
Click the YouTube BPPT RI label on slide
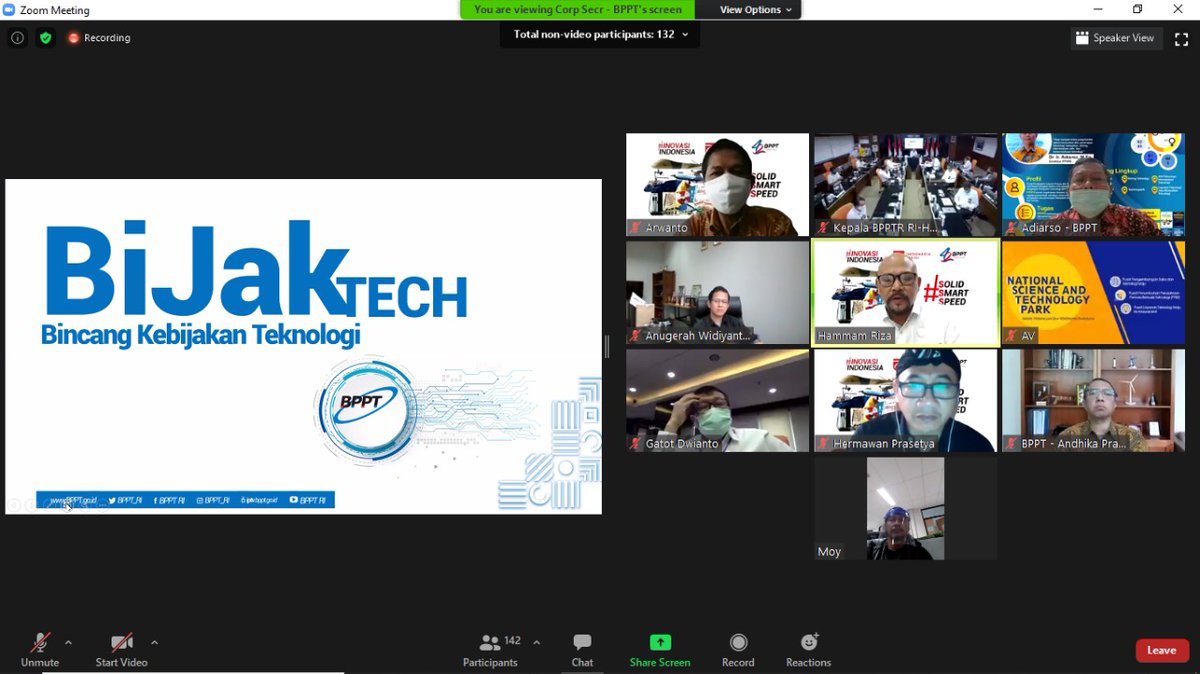click(308, 500)
